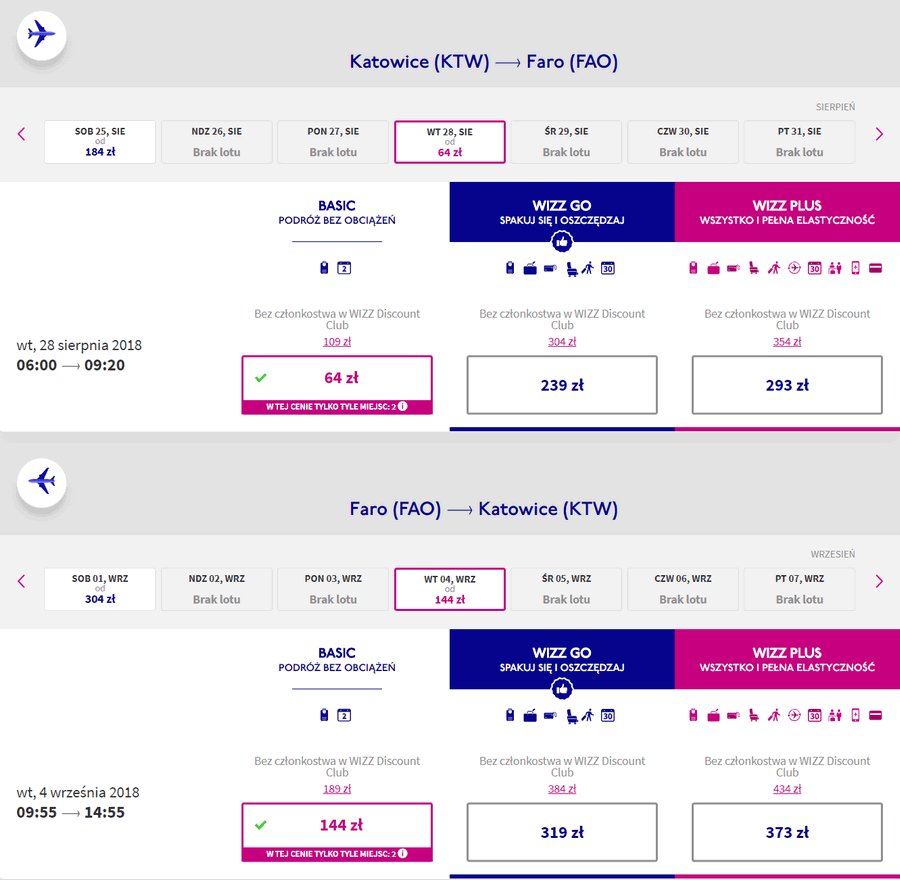Click outbound BASIC calendar '2' check-in icon

pos(344,268)
